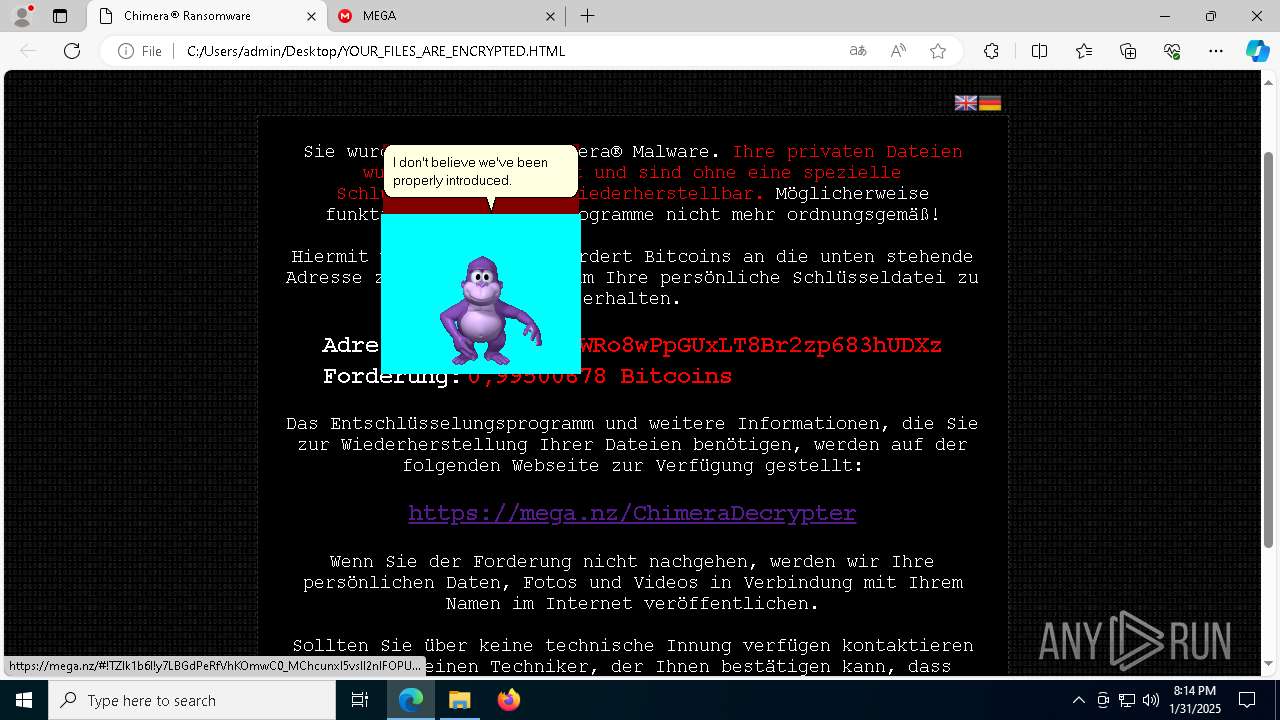
Task: Click the taskbar search box
Action: [x=191, y=700]
